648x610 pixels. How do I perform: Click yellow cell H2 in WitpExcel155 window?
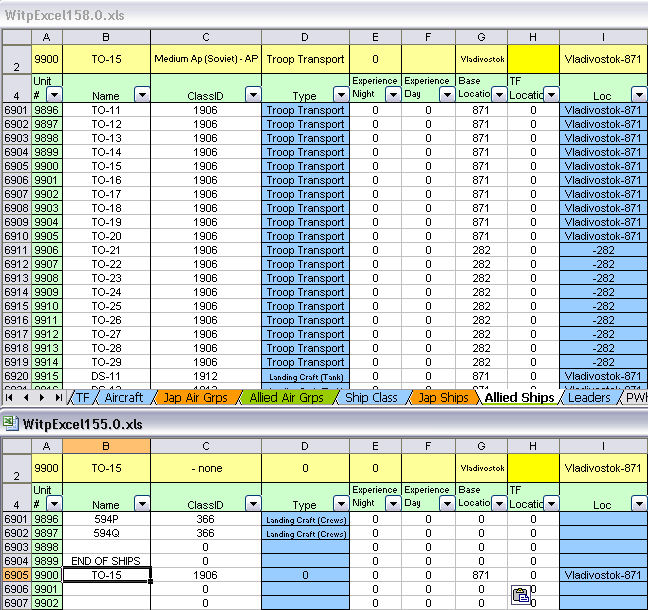coord(533,468)
